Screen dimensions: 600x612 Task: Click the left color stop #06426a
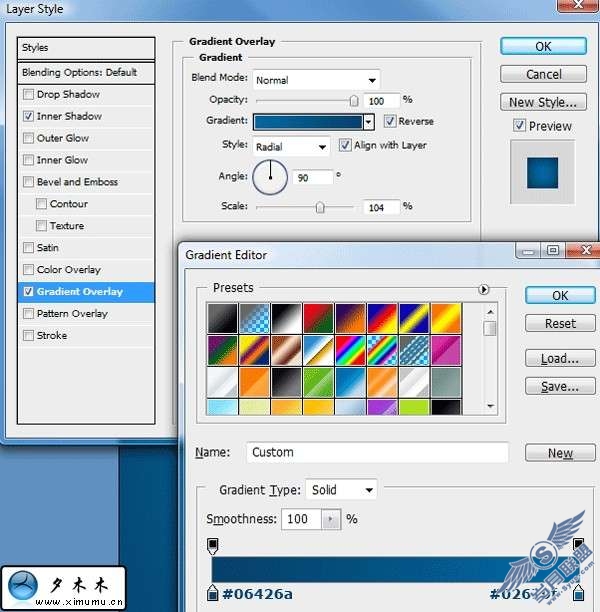click(212, 592)
